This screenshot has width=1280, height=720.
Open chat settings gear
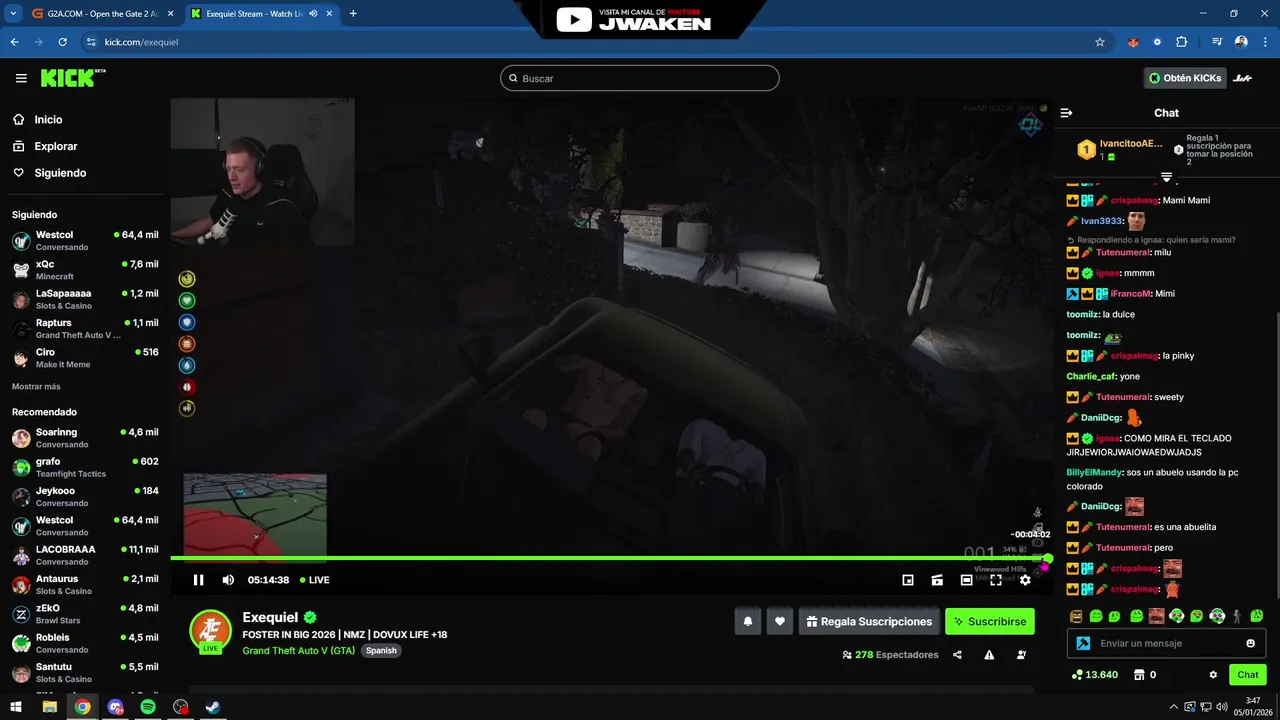point(1213,675)
